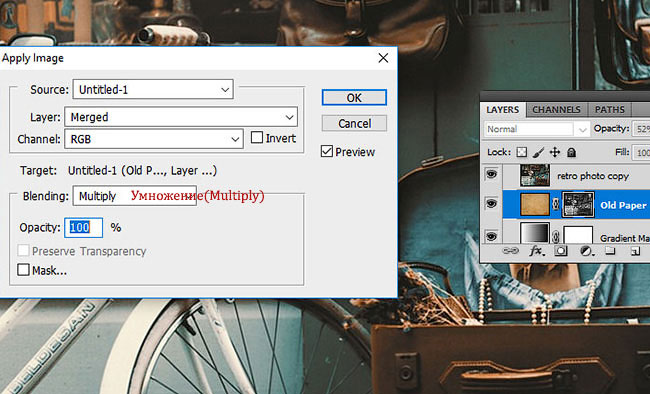This screenshot has height=394, width=650.
Task: Open the layer blend mode Normal dropdown
Action: 537,129
